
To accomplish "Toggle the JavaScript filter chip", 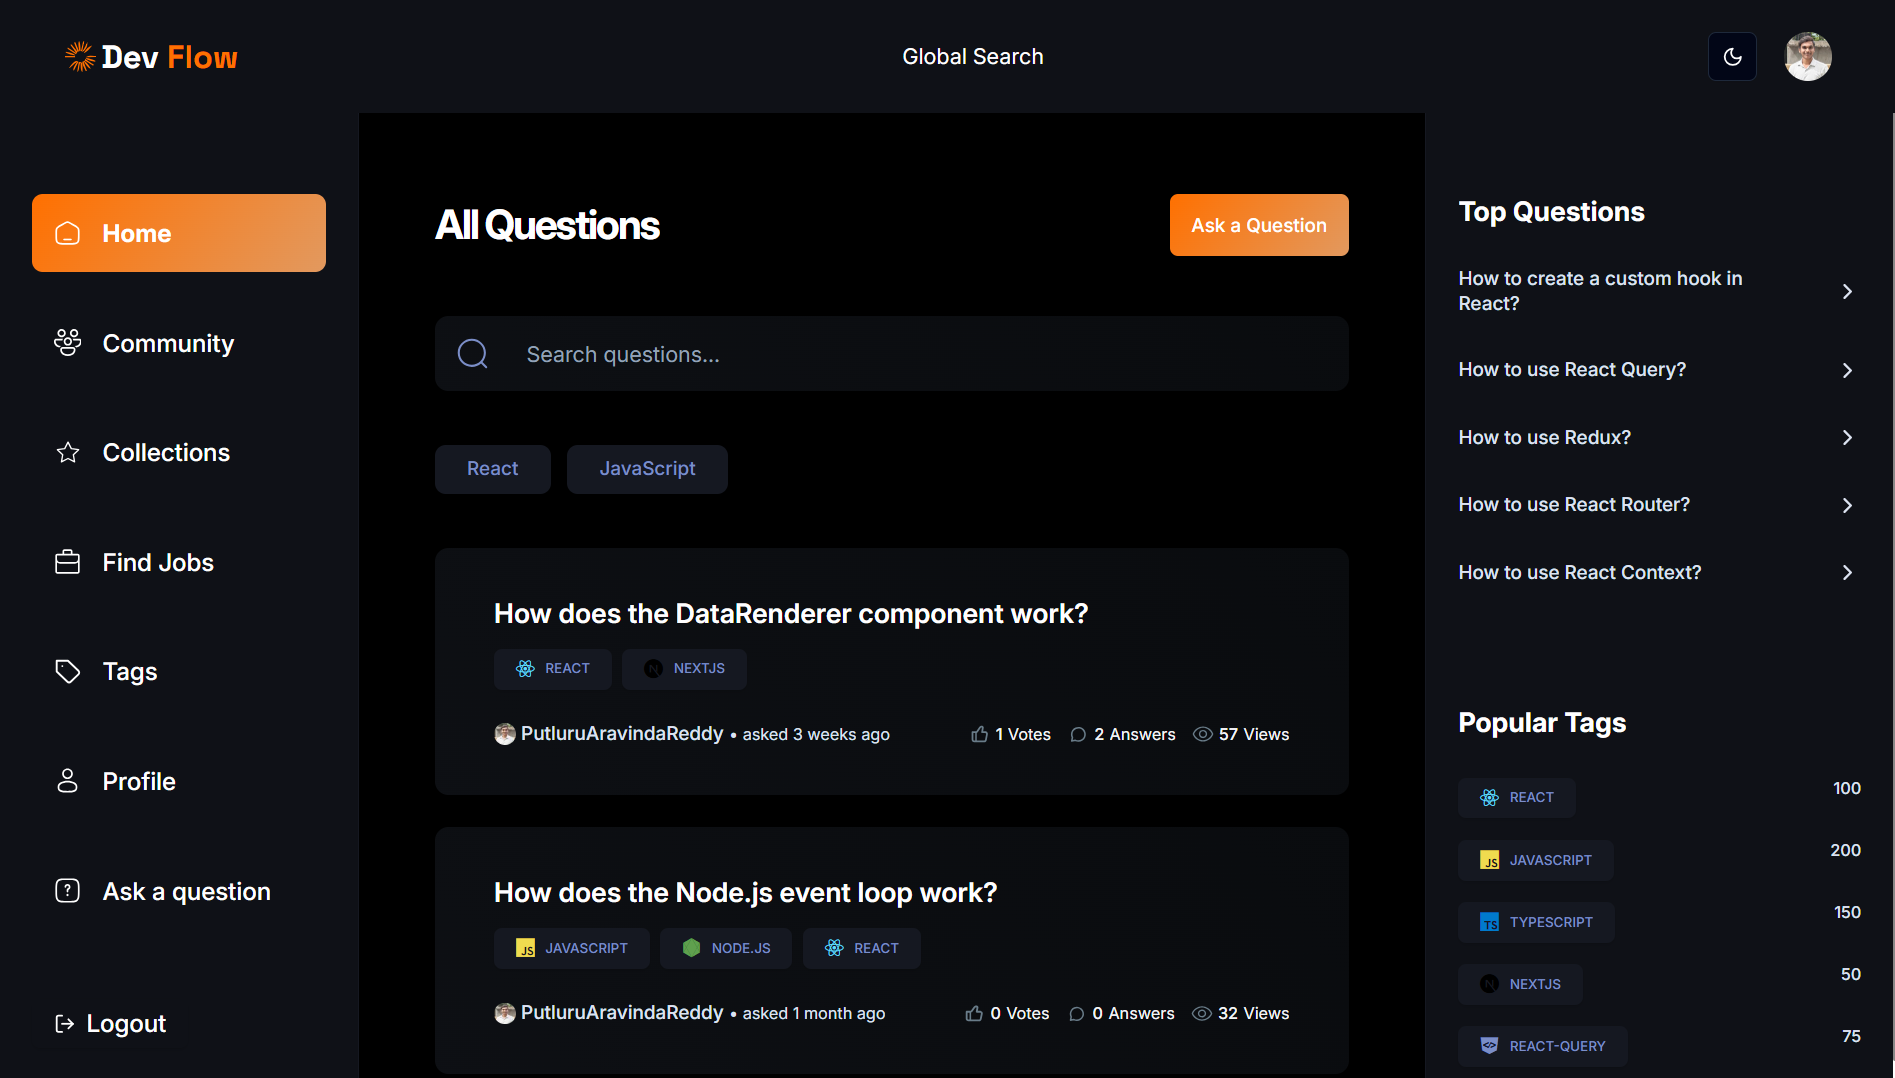I will point(647,469).
